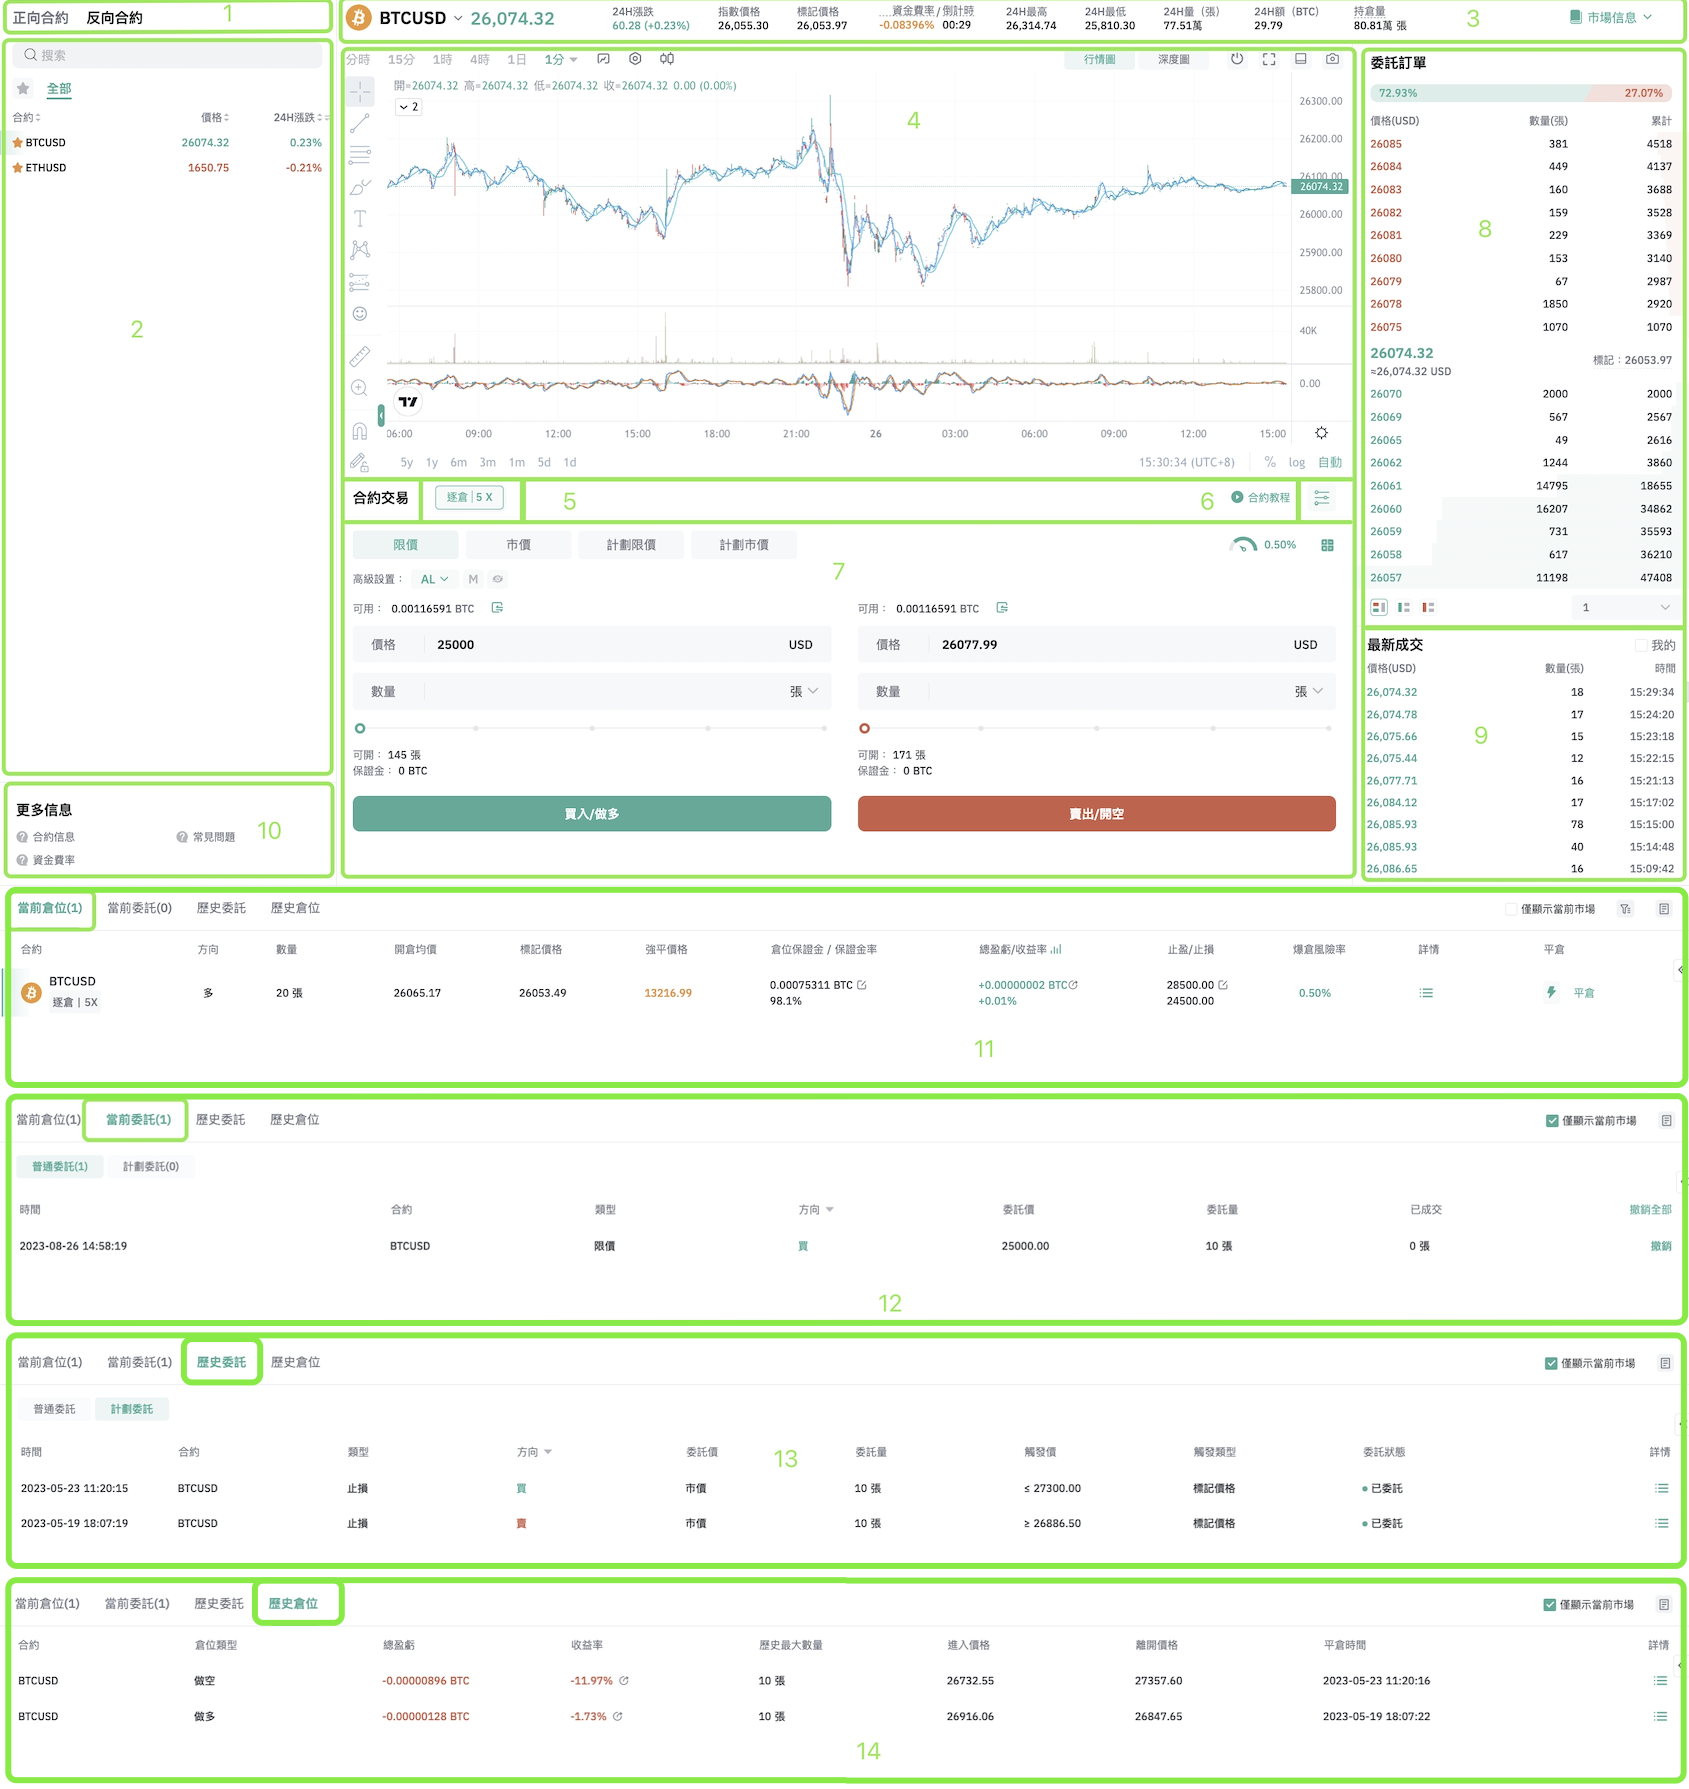Expand the 市場信息 dropdown
The height and width of the screenshot is (1789, 1689).
pyautogui.click(x=1610, y=17)
